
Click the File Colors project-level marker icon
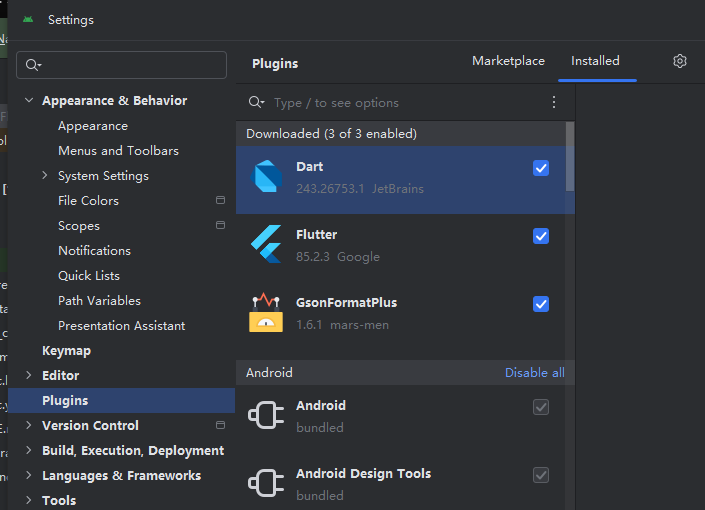tap(220, 200)
